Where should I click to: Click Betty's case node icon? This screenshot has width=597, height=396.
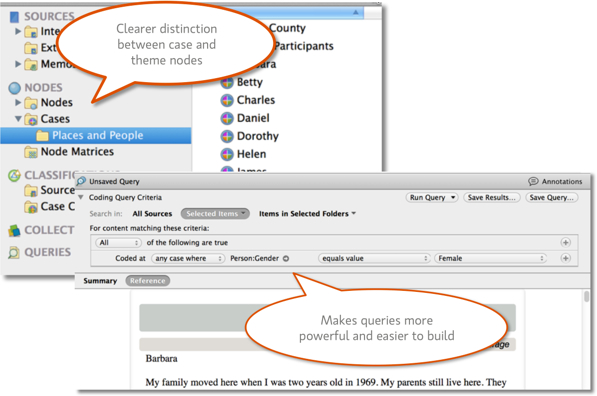pyautogui.click(x=227, y=82)
